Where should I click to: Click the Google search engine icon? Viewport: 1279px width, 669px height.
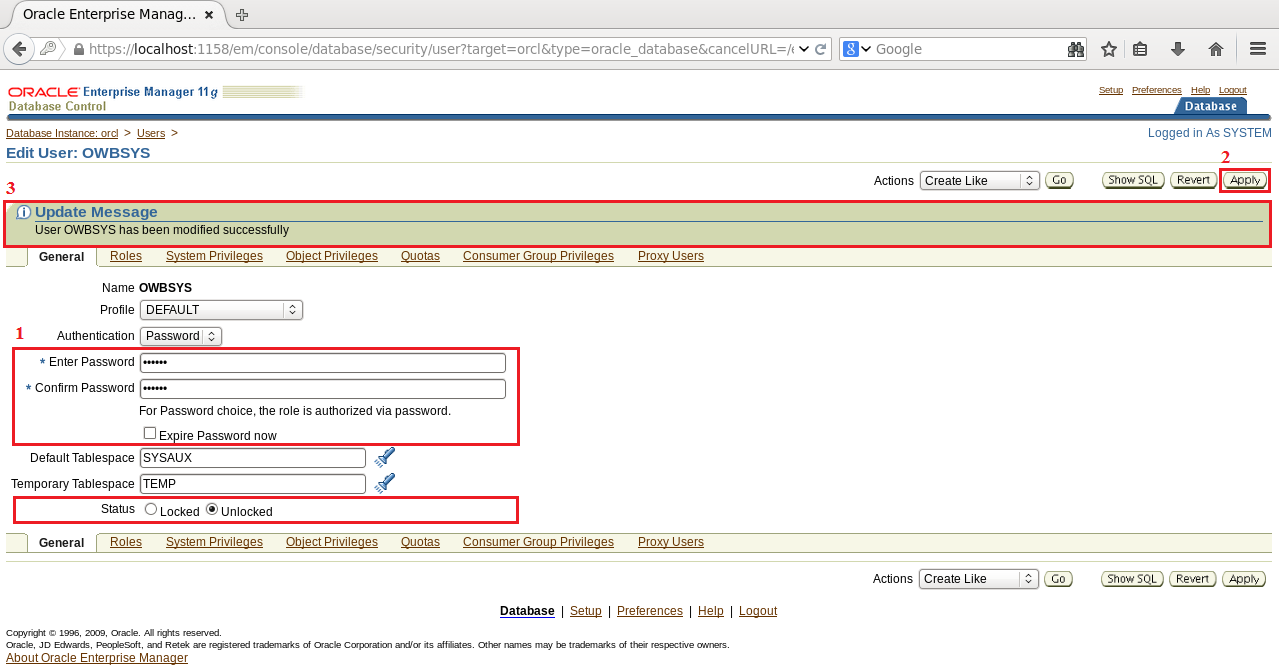point(851,49)
